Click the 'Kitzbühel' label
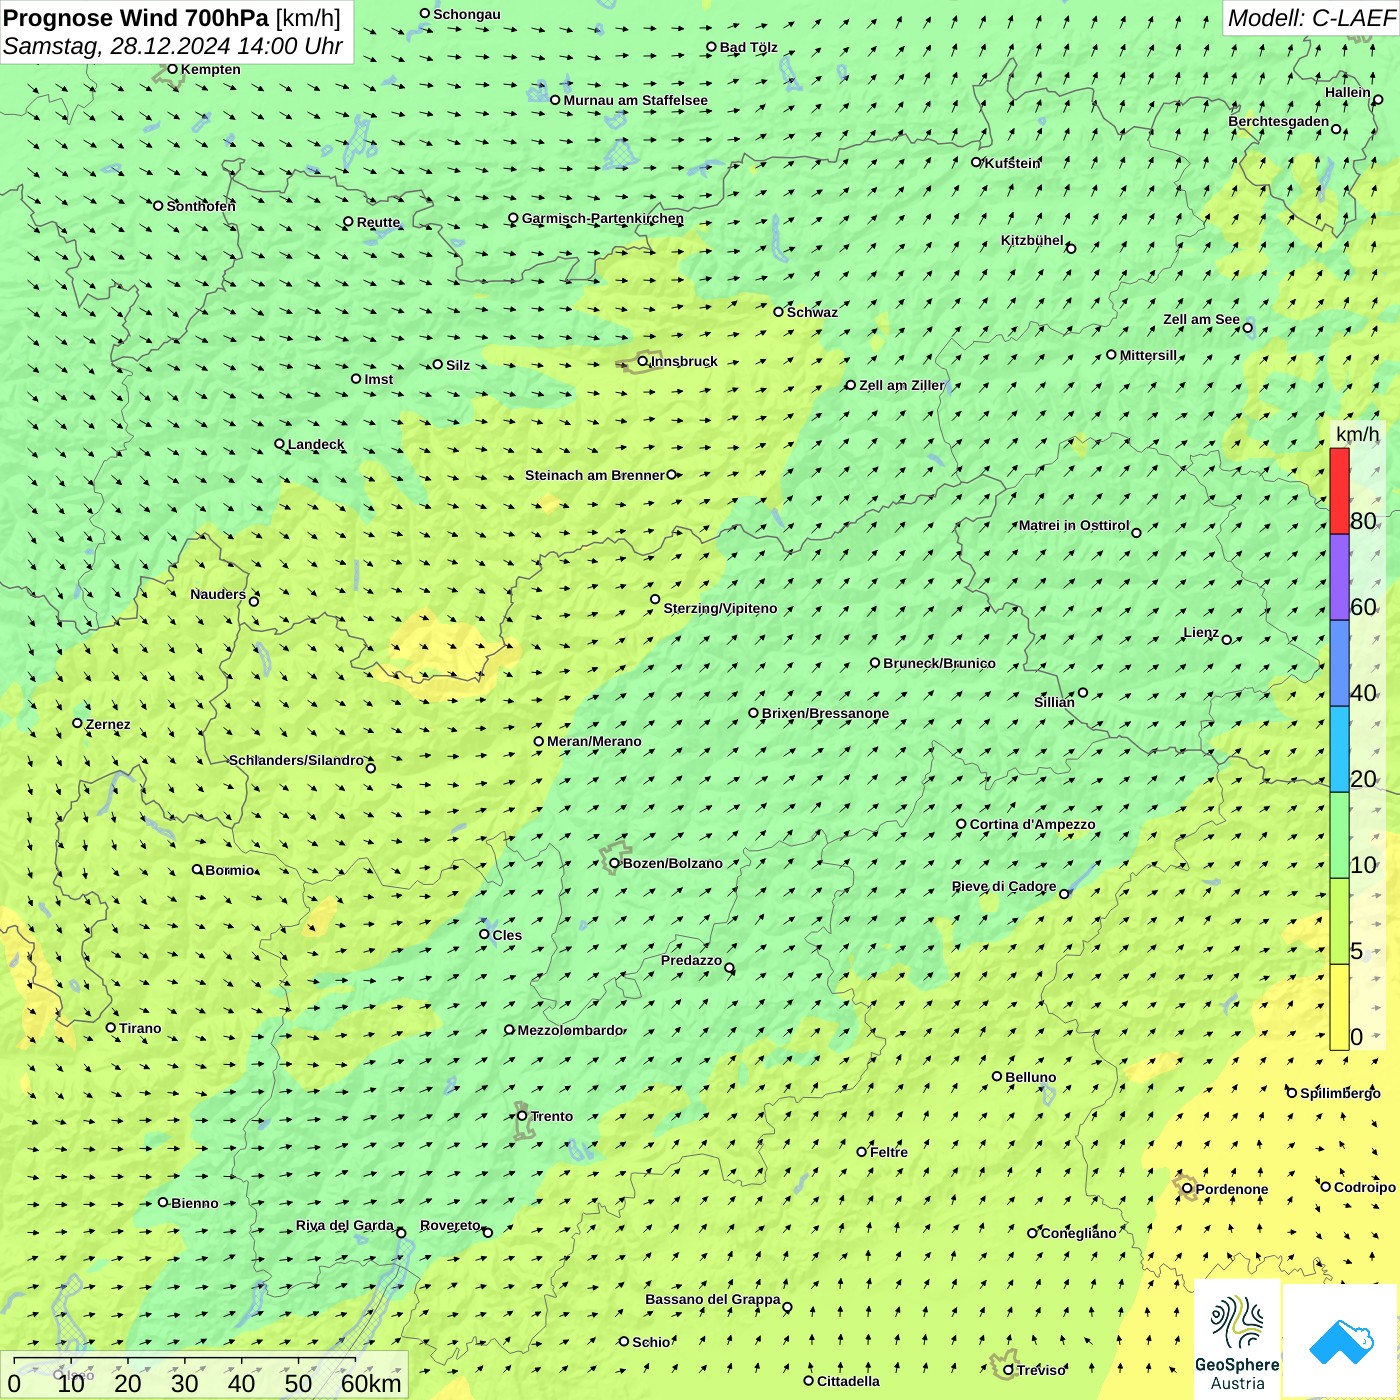 pos(1032,240)
